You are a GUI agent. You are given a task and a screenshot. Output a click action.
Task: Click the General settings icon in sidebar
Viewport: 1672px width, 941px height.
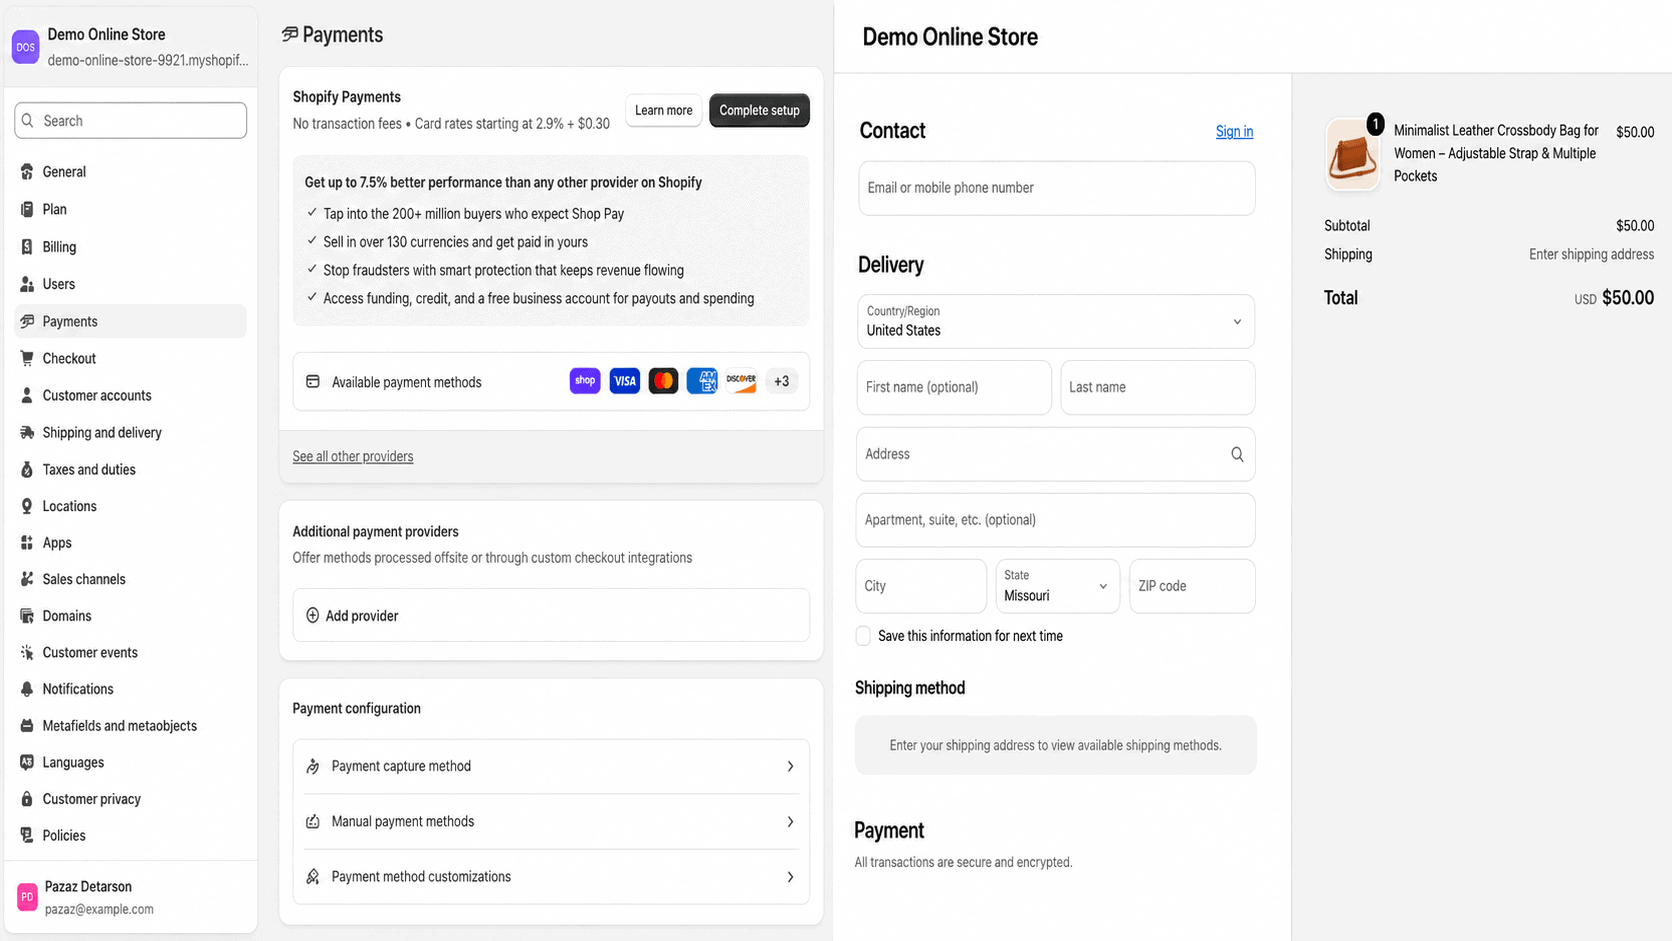(27, 172)
